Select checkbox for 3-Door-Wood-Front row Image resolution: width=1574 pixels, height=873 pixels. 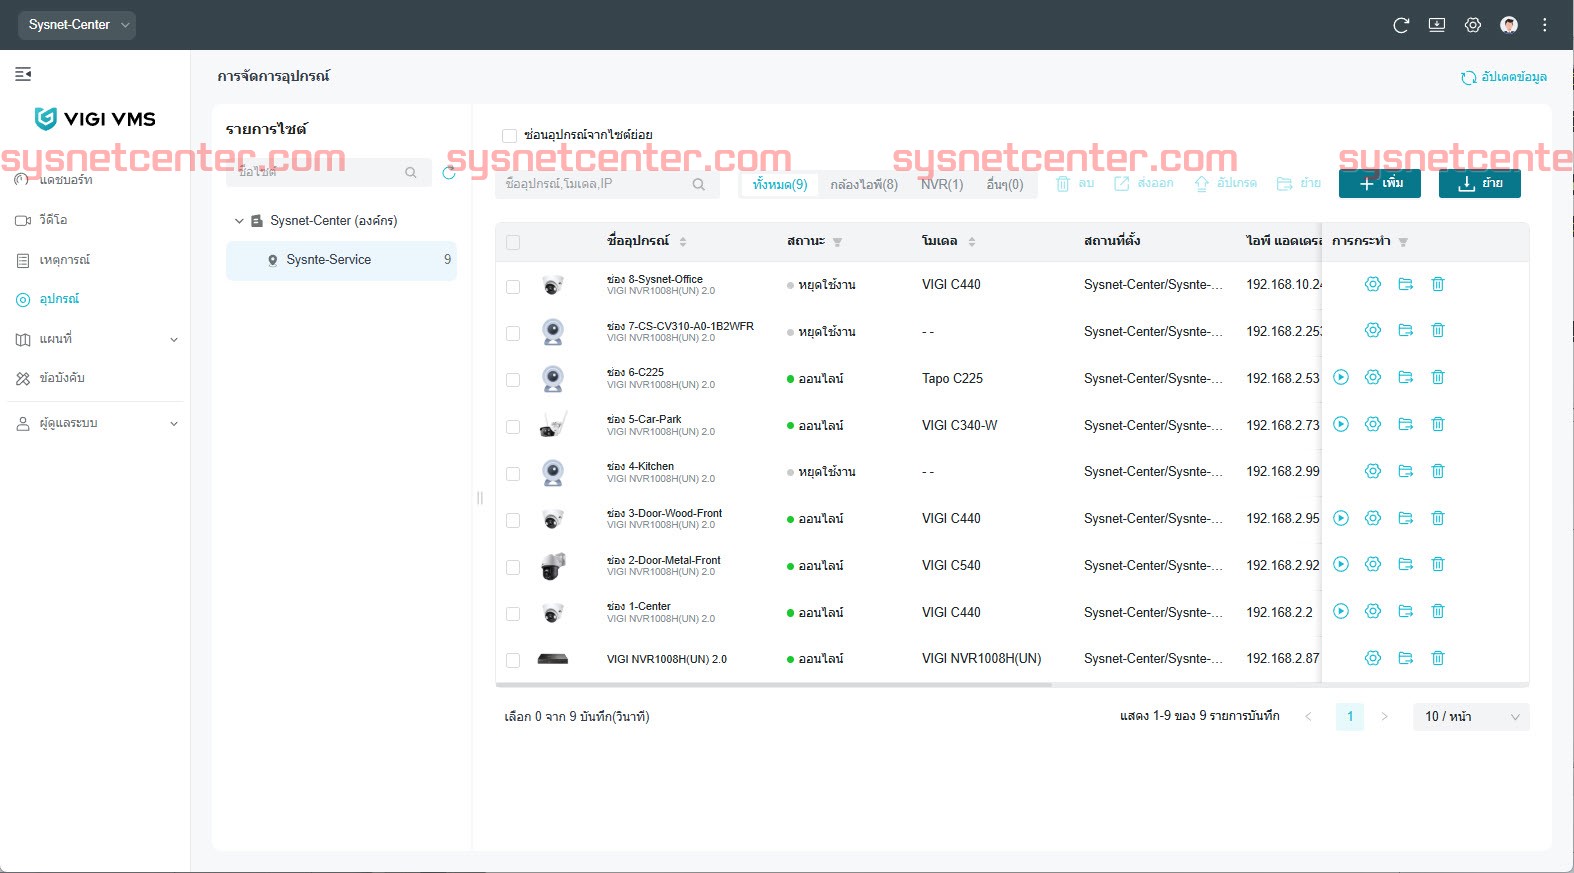tap(513, 521)
